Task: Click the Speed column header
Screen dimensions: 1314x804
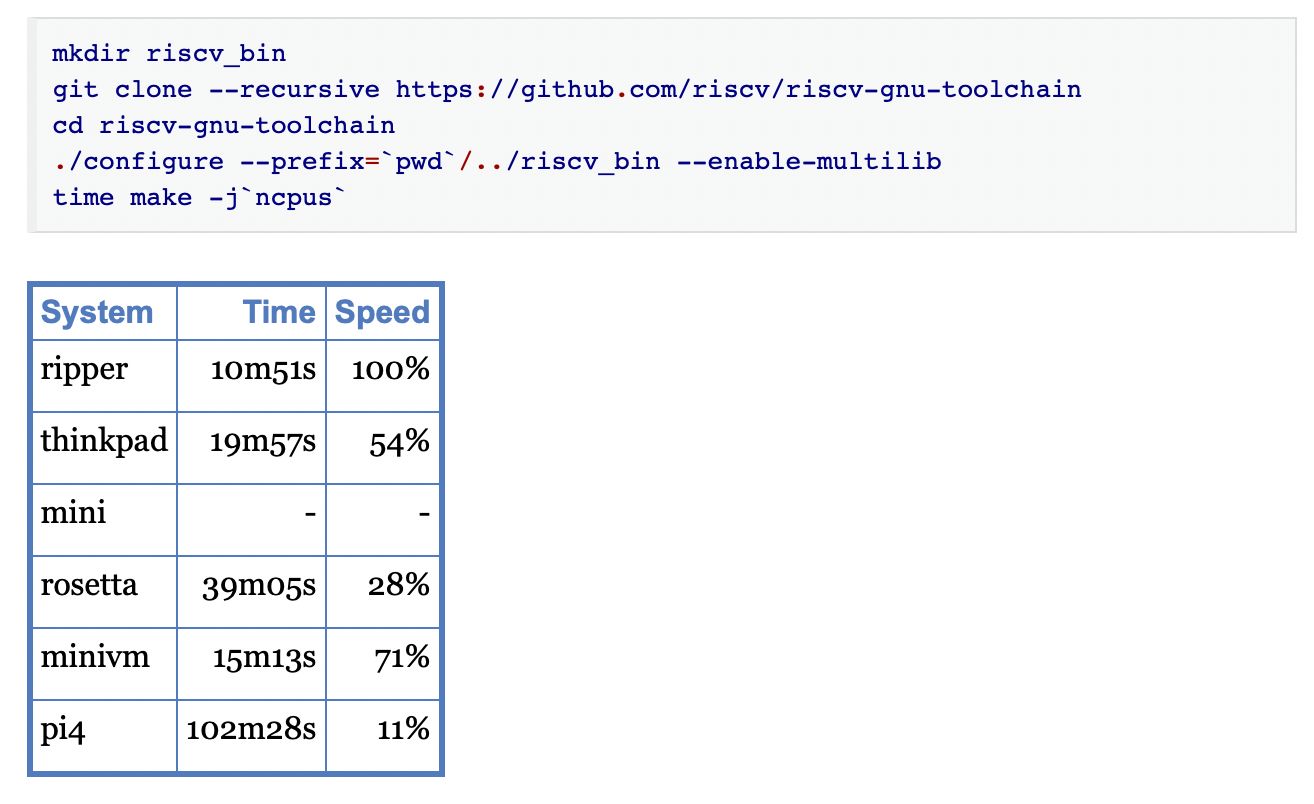Action: (x=382, y=313)
